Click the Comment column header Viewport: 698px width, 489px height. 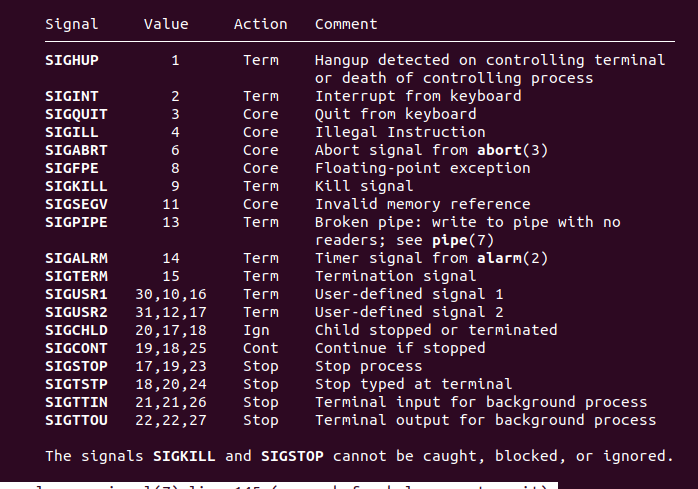click(x=346, y=24)
